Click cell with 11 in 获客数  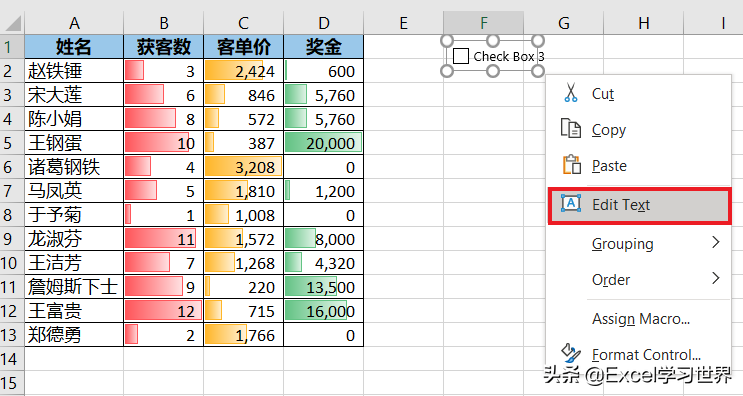pyautogui.click(x=163, y=239)
